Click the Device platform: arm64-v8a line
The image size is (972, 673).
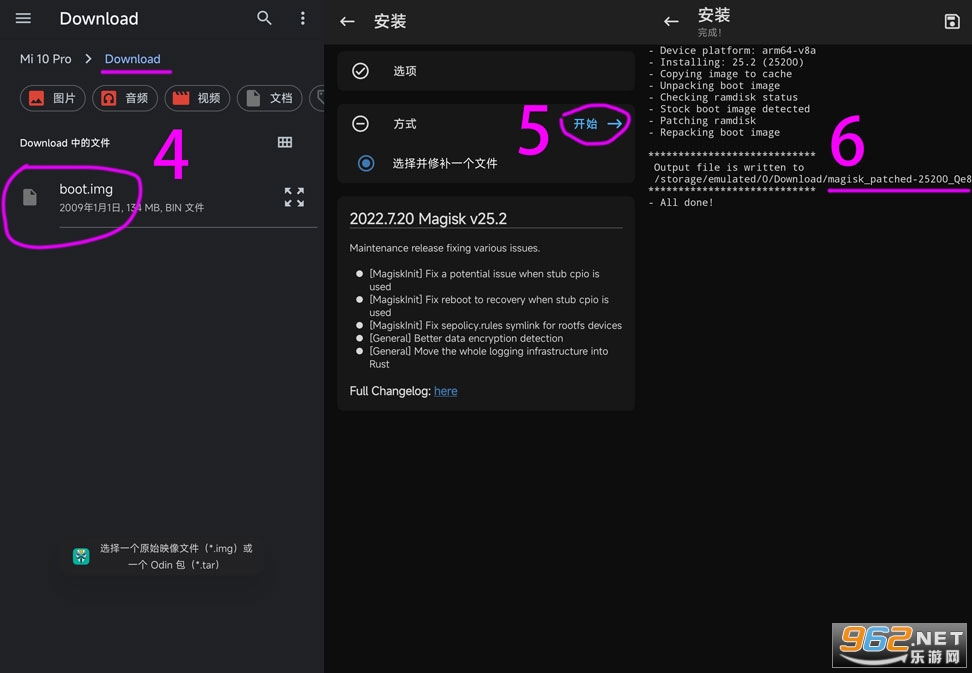(732, 50)
